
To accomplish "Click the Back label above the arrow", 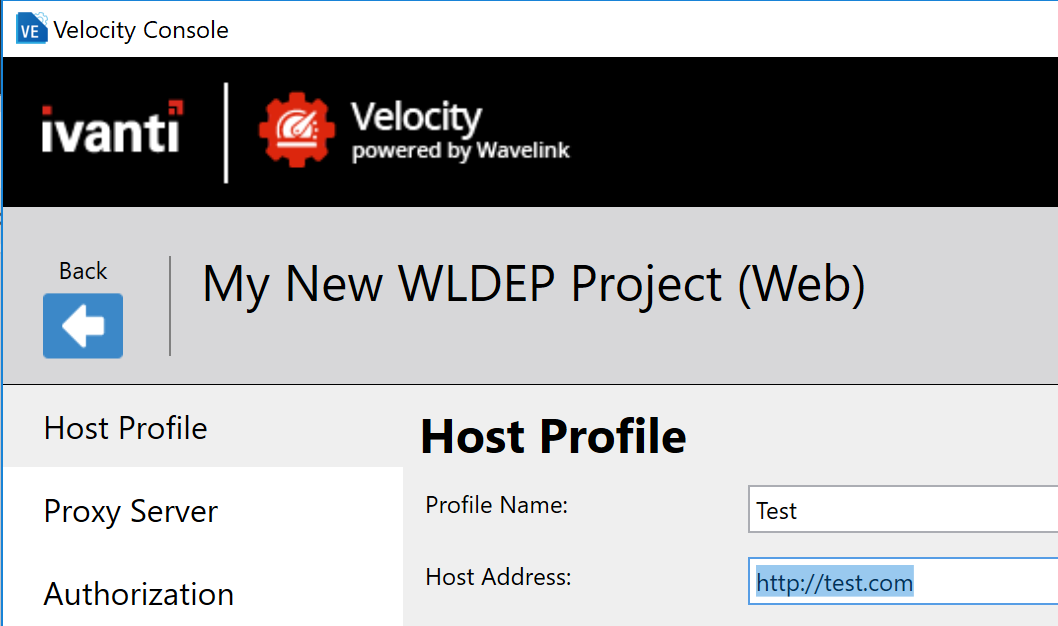I will (83, 270).
